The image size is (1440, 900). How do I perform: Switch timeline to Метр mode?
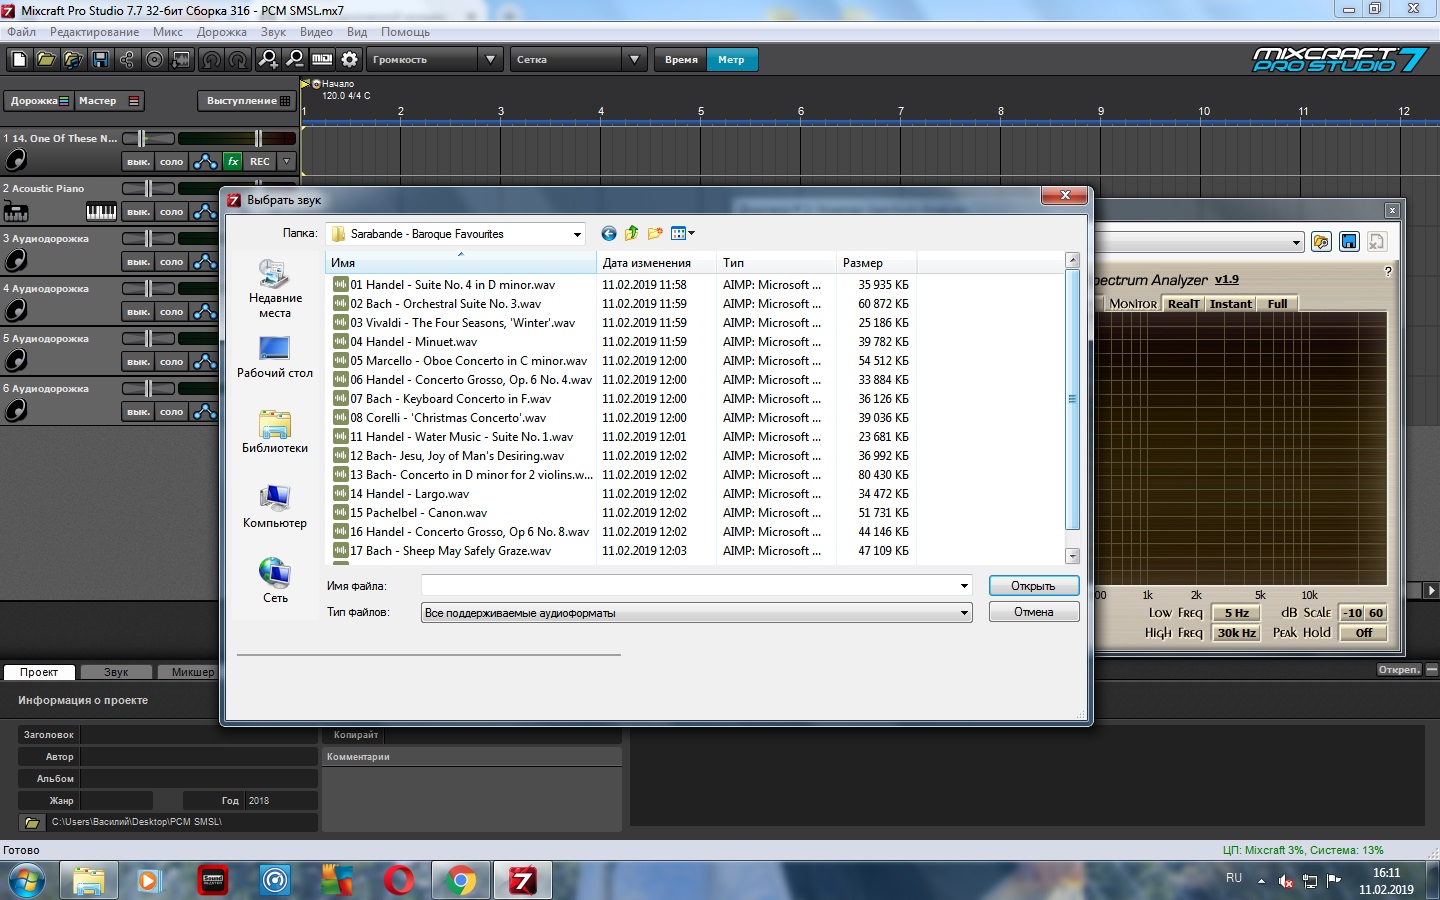coord(731,60)
